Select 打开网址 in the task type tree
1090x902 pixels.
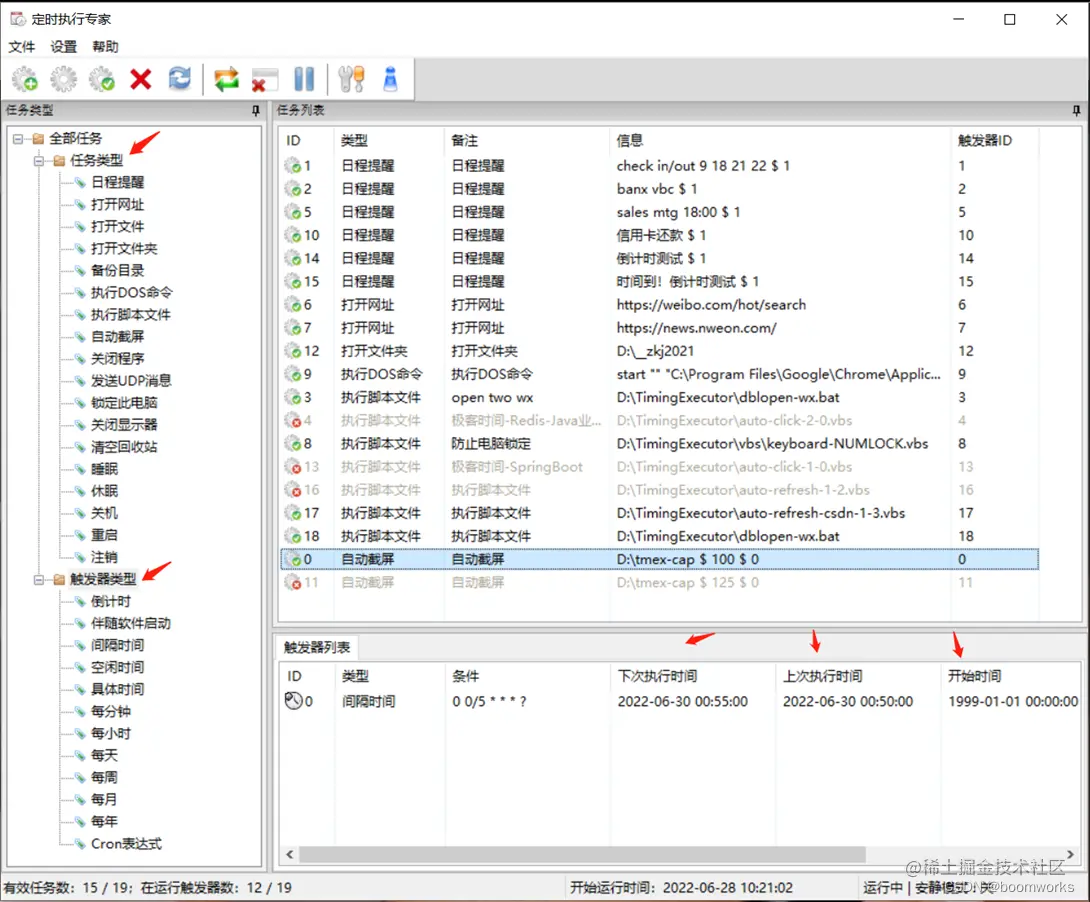(x=117, y=205)
